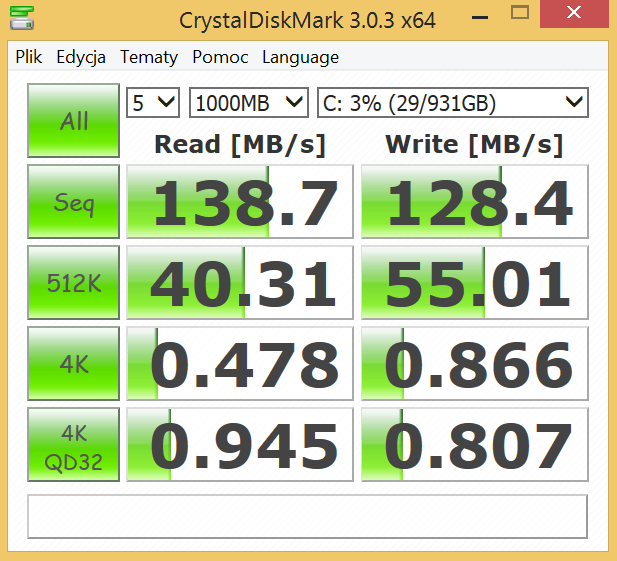Close the CrystalDiskMark window
This screenshot has width=617, height=561.
tap(574, 14)
